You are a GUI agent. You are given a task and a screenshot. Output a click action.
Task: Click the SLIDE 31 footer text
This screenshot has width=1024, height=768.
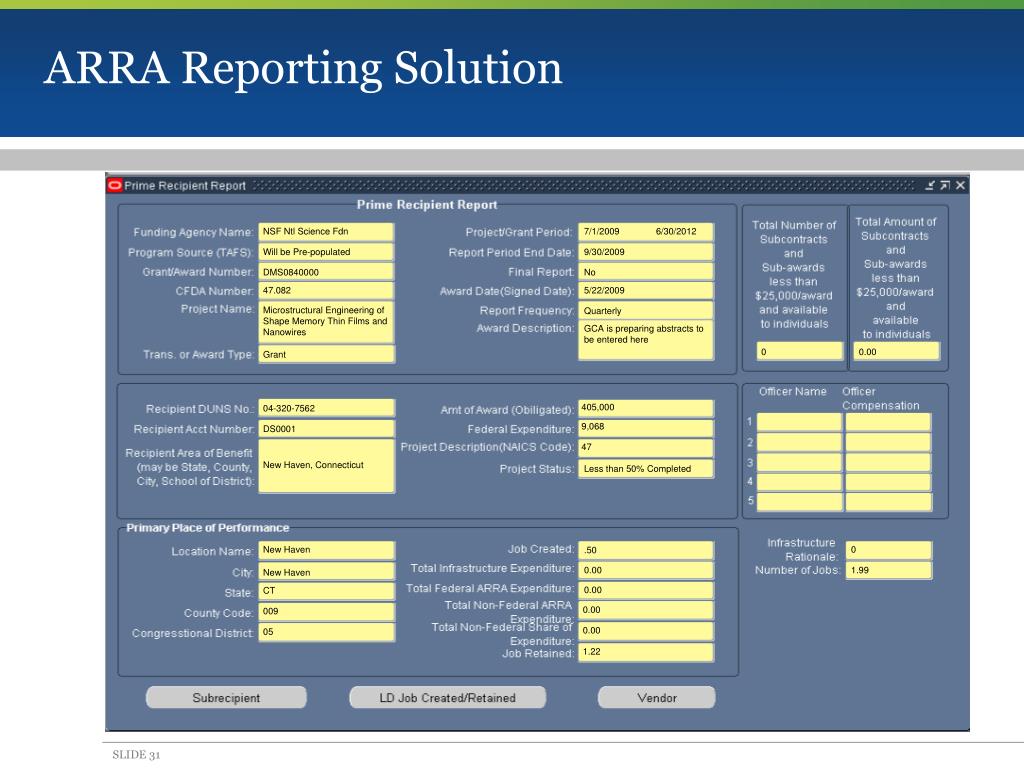136,754
